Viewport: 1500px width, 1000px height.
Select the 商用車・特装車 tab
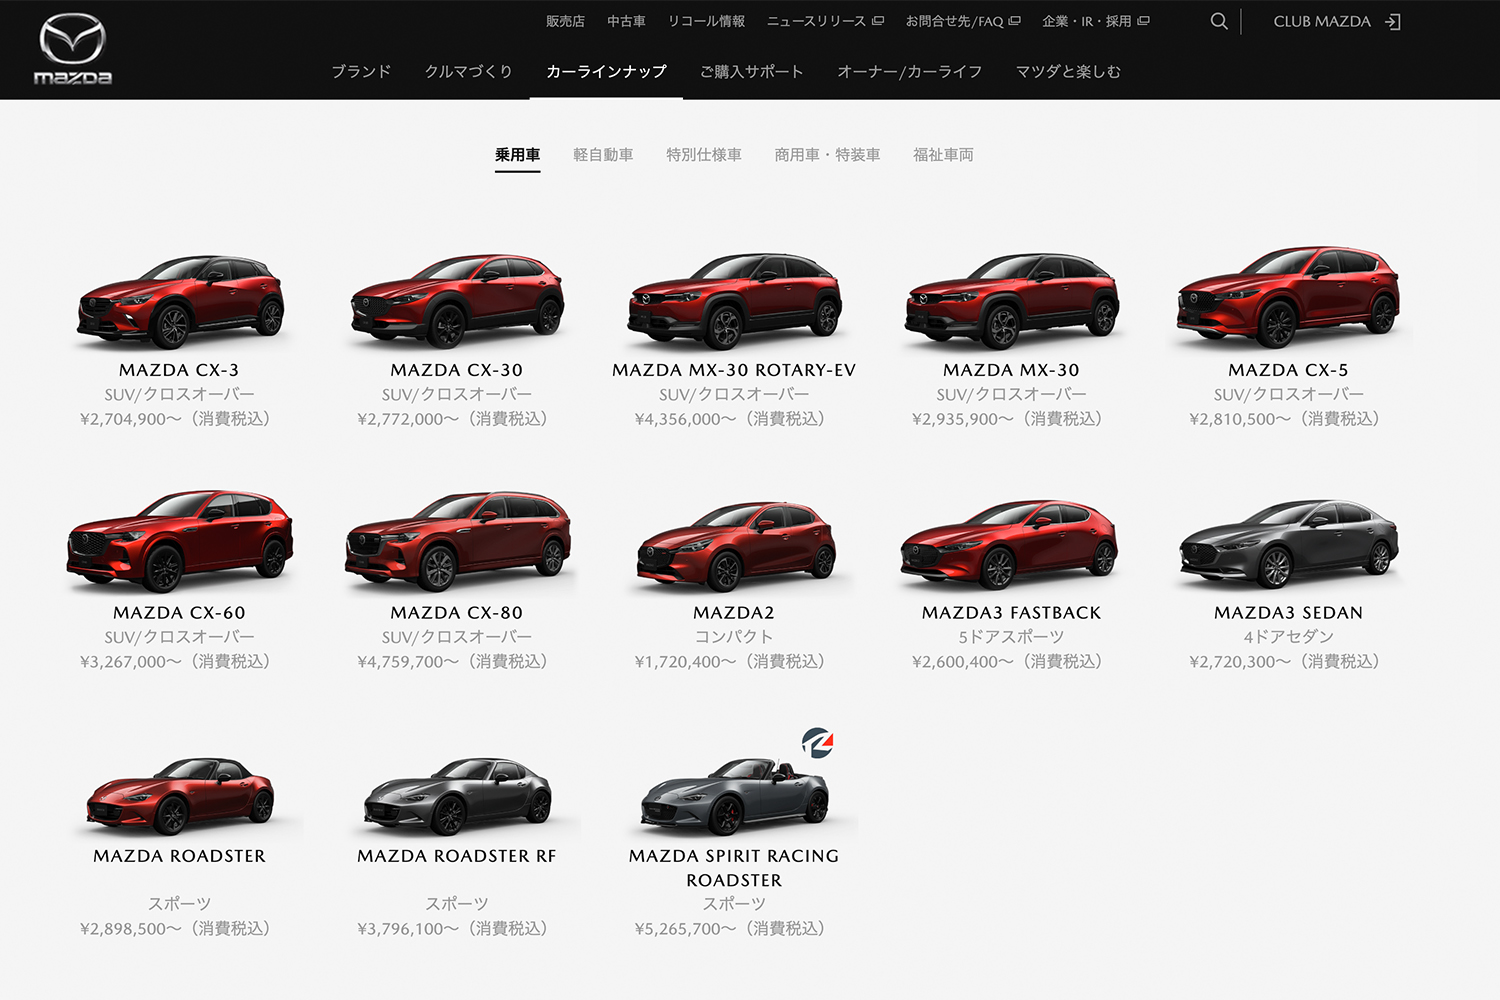[x=827, y=155]
